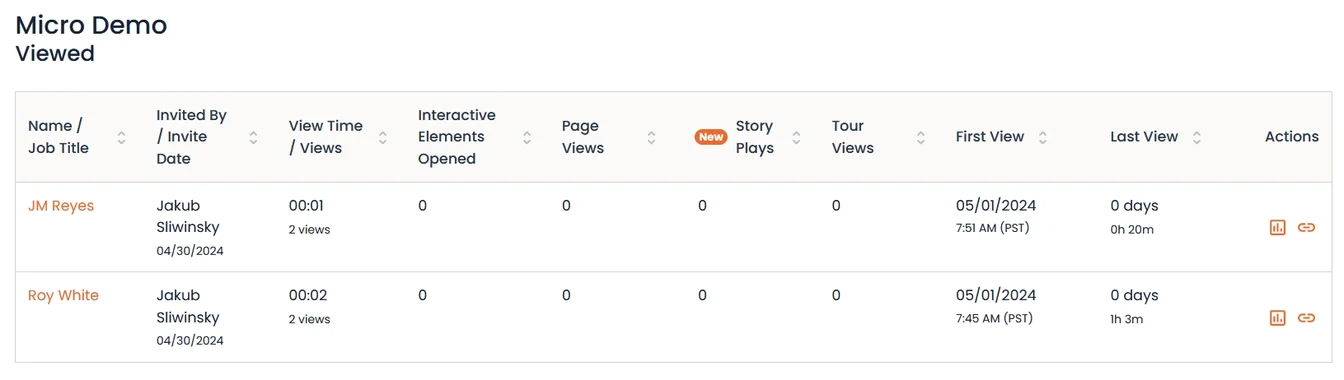1344x380 pixels.
Task: Open Roy White viewer profile link
Action: tap(63, 296)
